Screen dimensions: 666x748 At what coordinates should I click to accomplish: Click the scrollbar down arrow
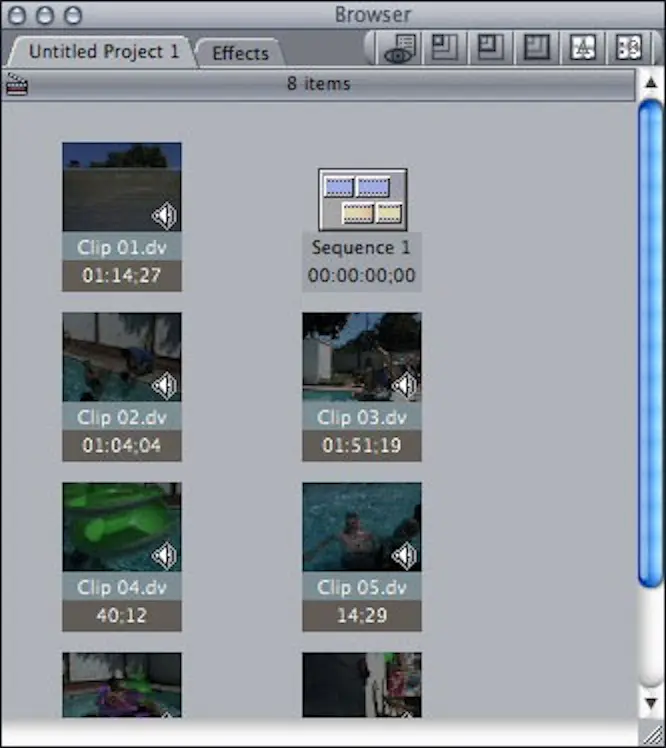[x=651, y=703]
